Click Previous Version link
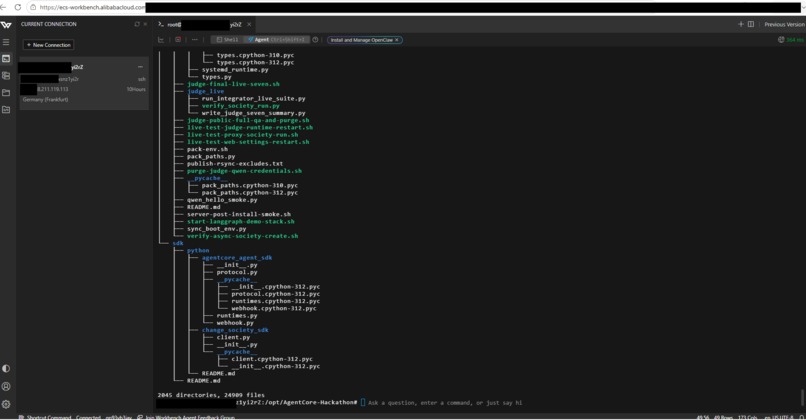The height and width of the screenshot is (420, 806). tap(784, 24)
